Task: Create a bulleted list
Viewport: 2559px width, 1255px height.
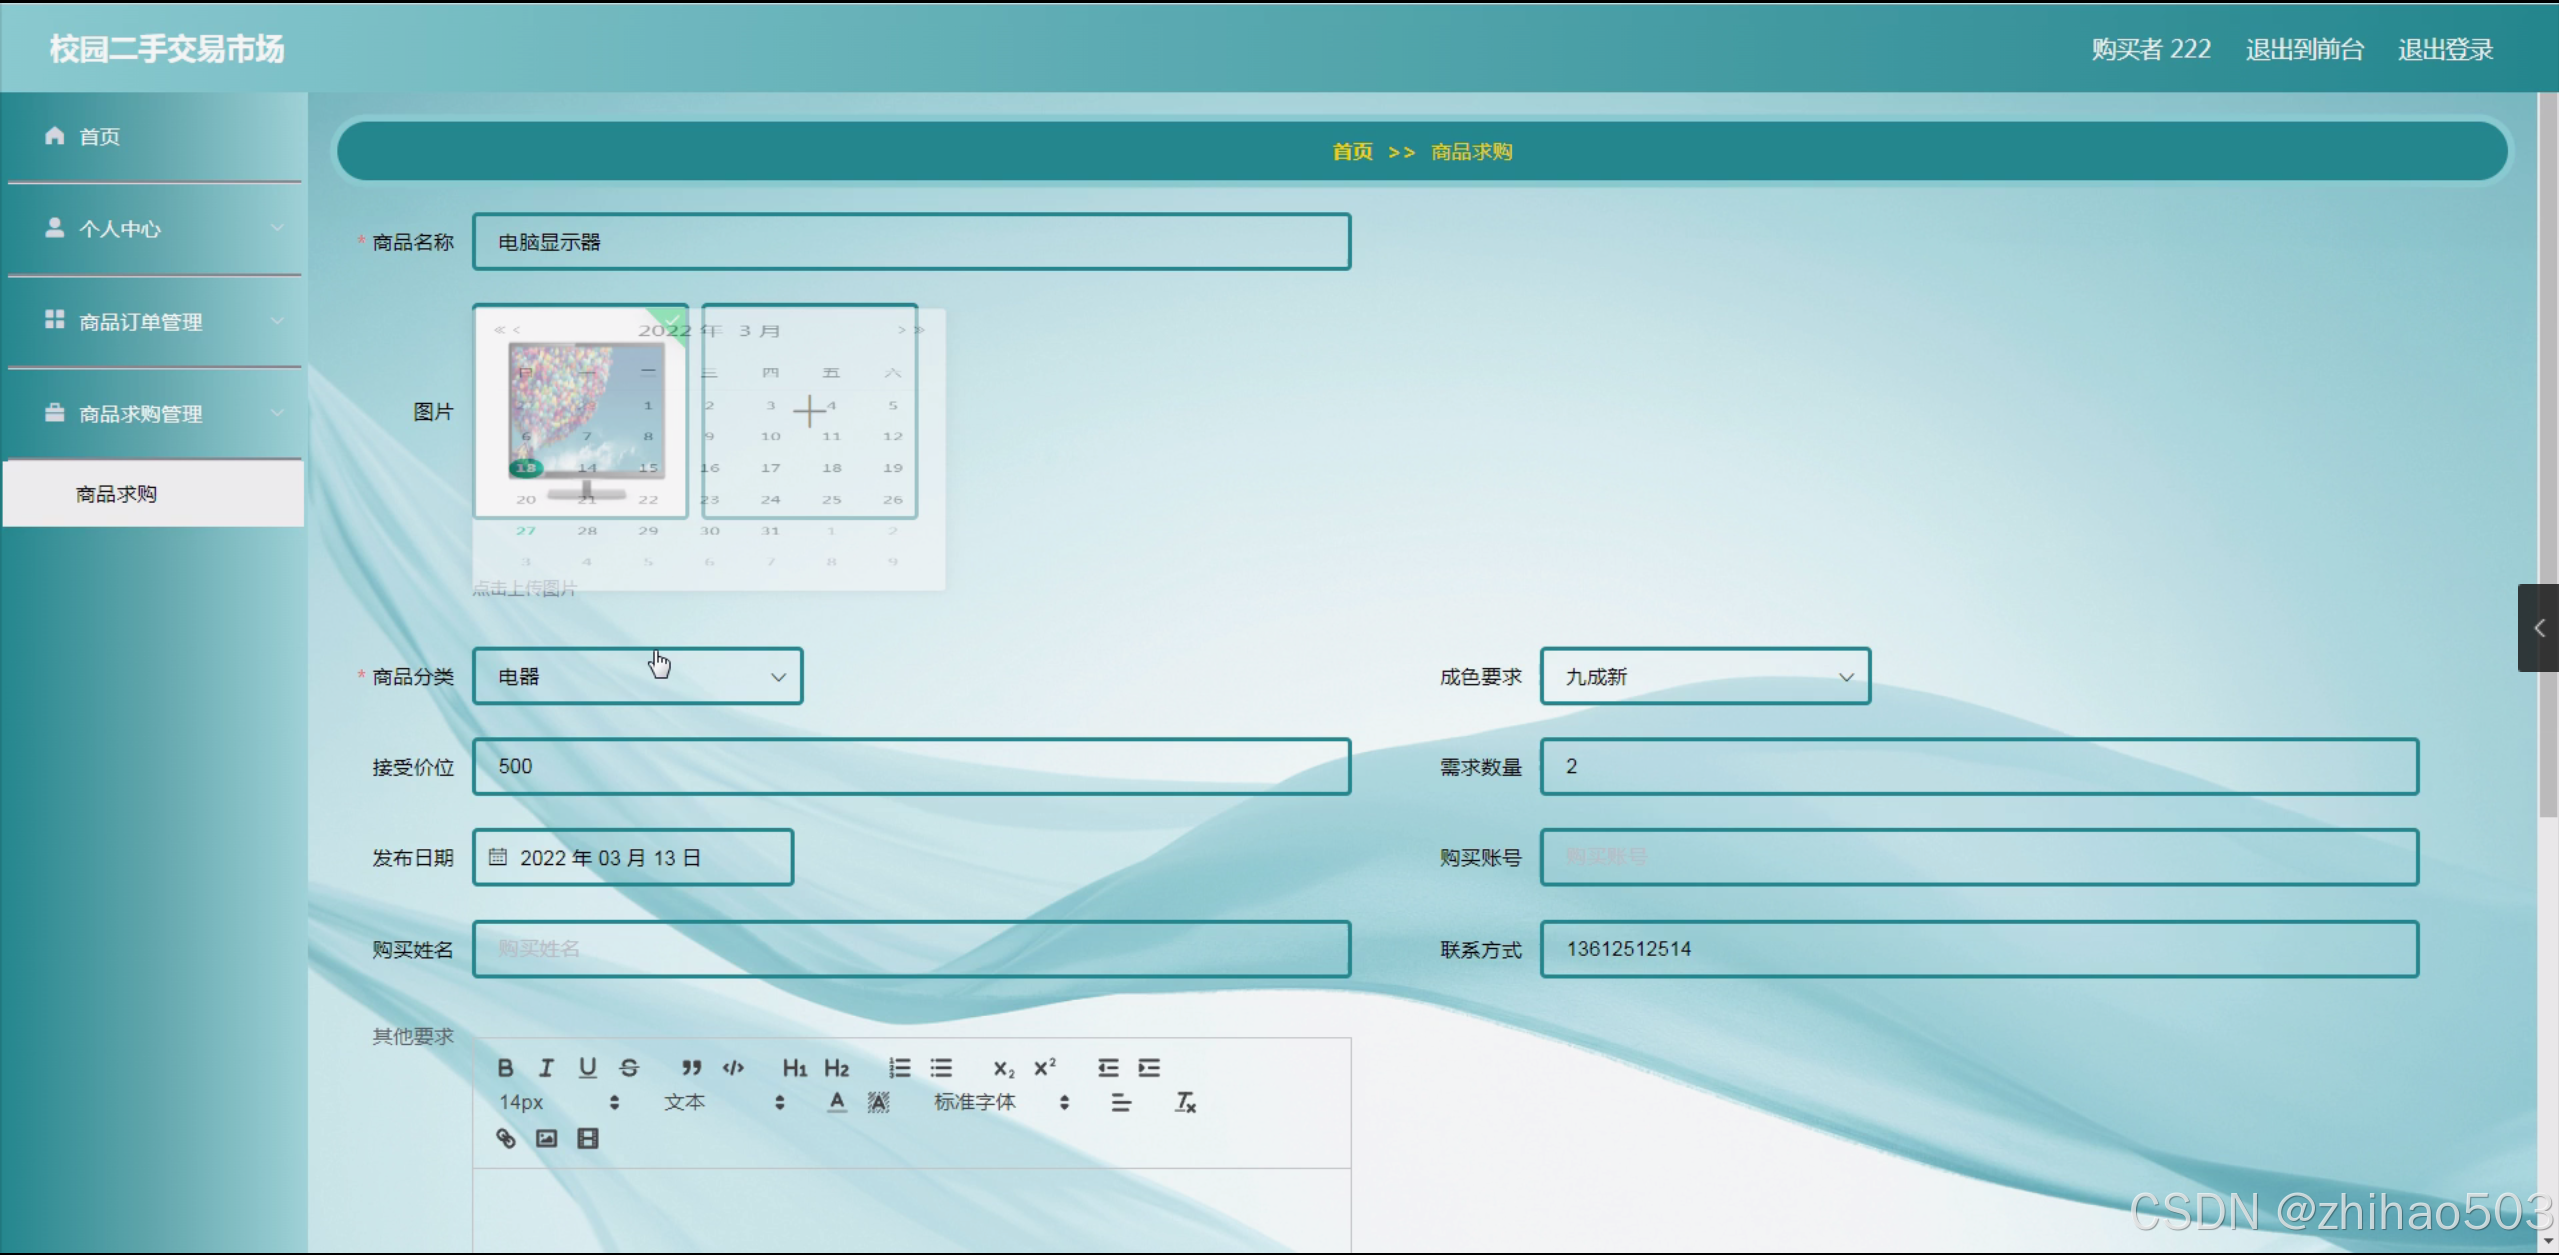Action: coord(941,1068)
